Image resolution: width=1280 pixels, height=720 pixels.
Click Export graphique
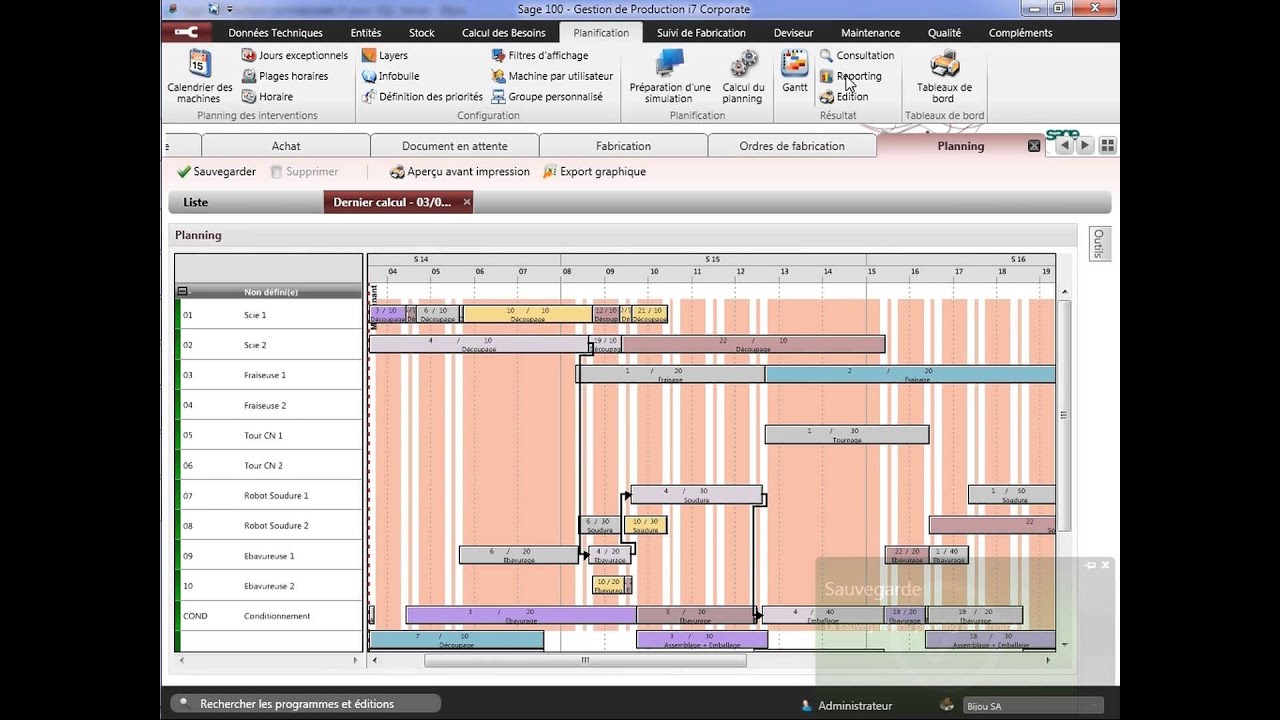coord(594,172)
